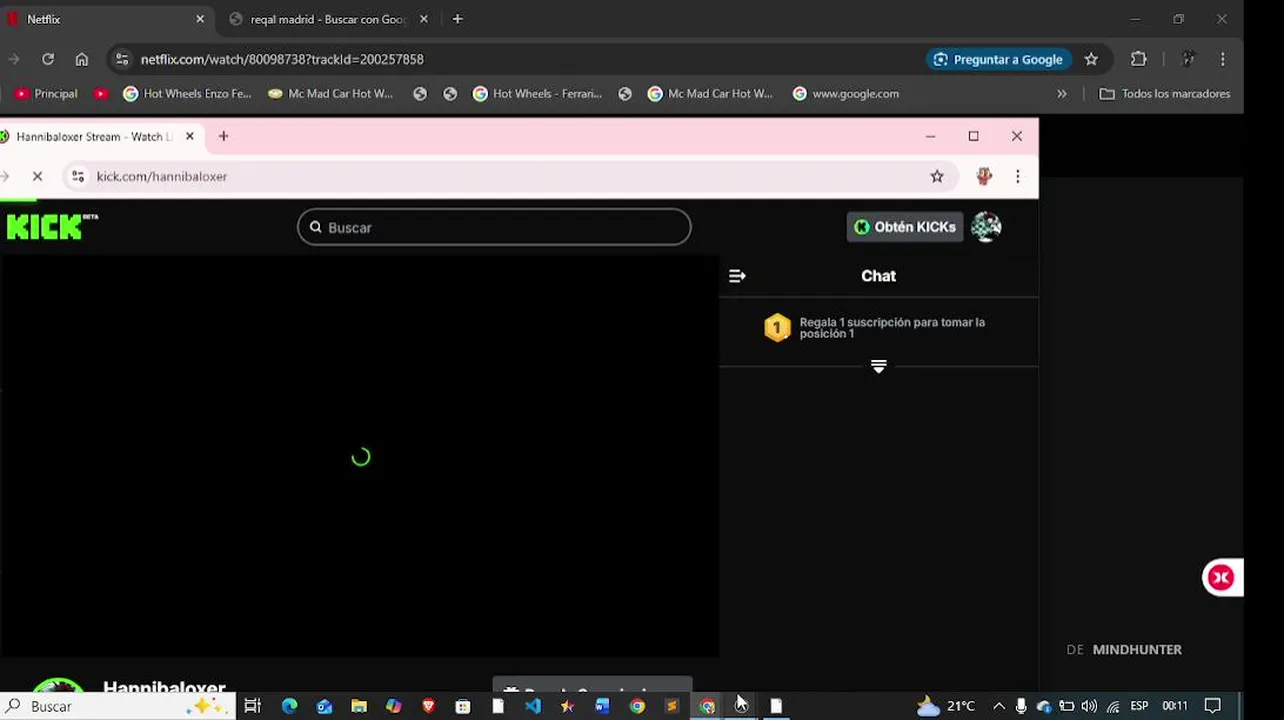Switch ESP keyboard language indicator
Viewport: 1284px width, 720px height.
pyautogui.click(x=1139, y=706)
